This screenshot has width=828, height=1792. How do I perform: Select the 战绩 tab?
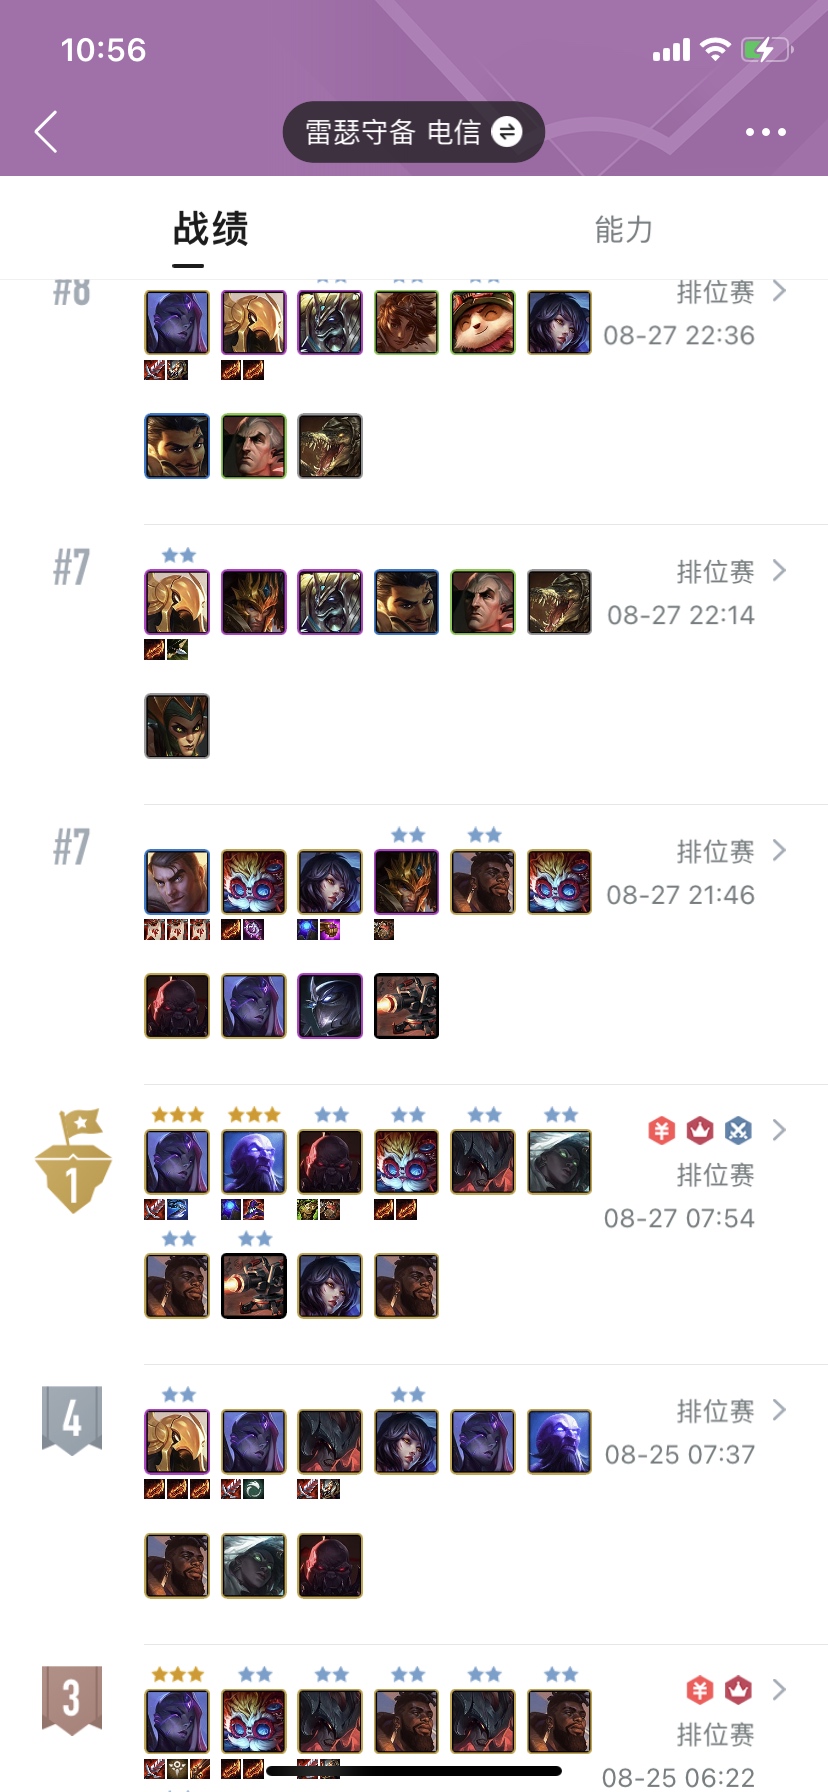[210, 229]
